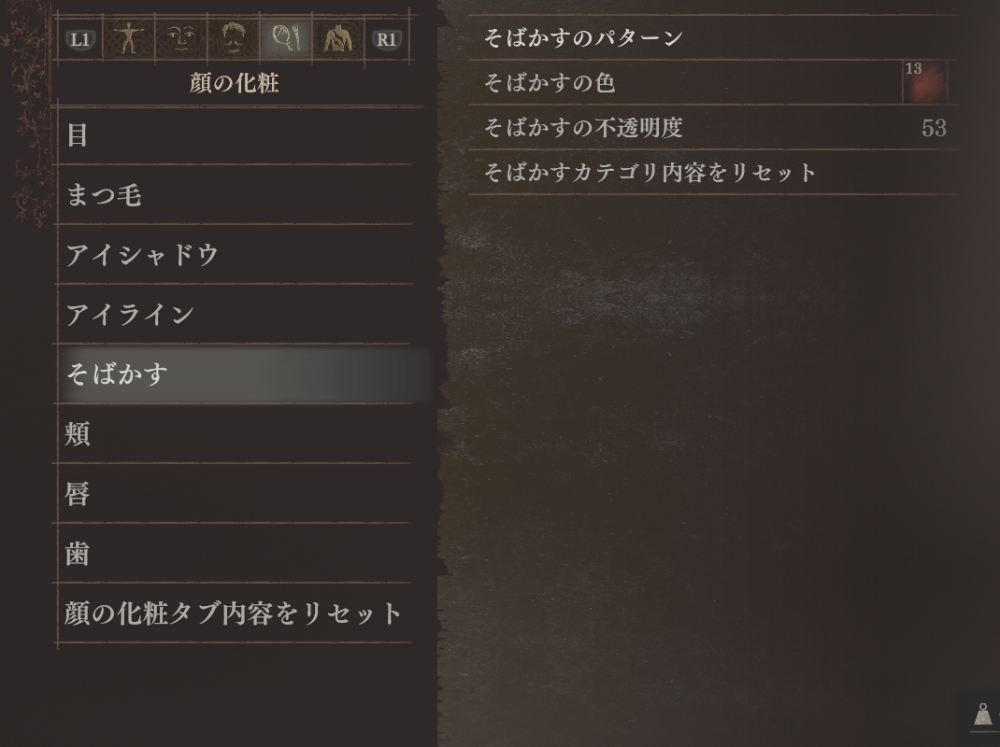Click 顔の化粧タブ内容をリセット
This screenshot has height=747, width=1000.
(233, 613)
